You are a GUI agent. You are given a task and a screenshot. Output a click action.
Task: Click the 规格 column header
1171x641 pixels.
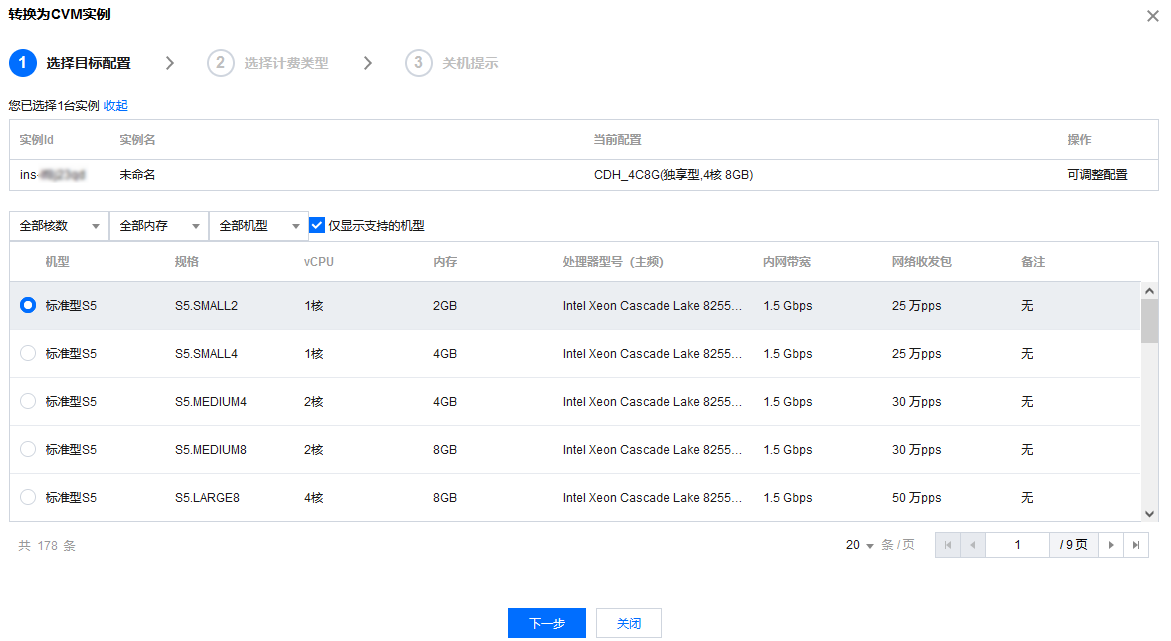pos(187,261)
